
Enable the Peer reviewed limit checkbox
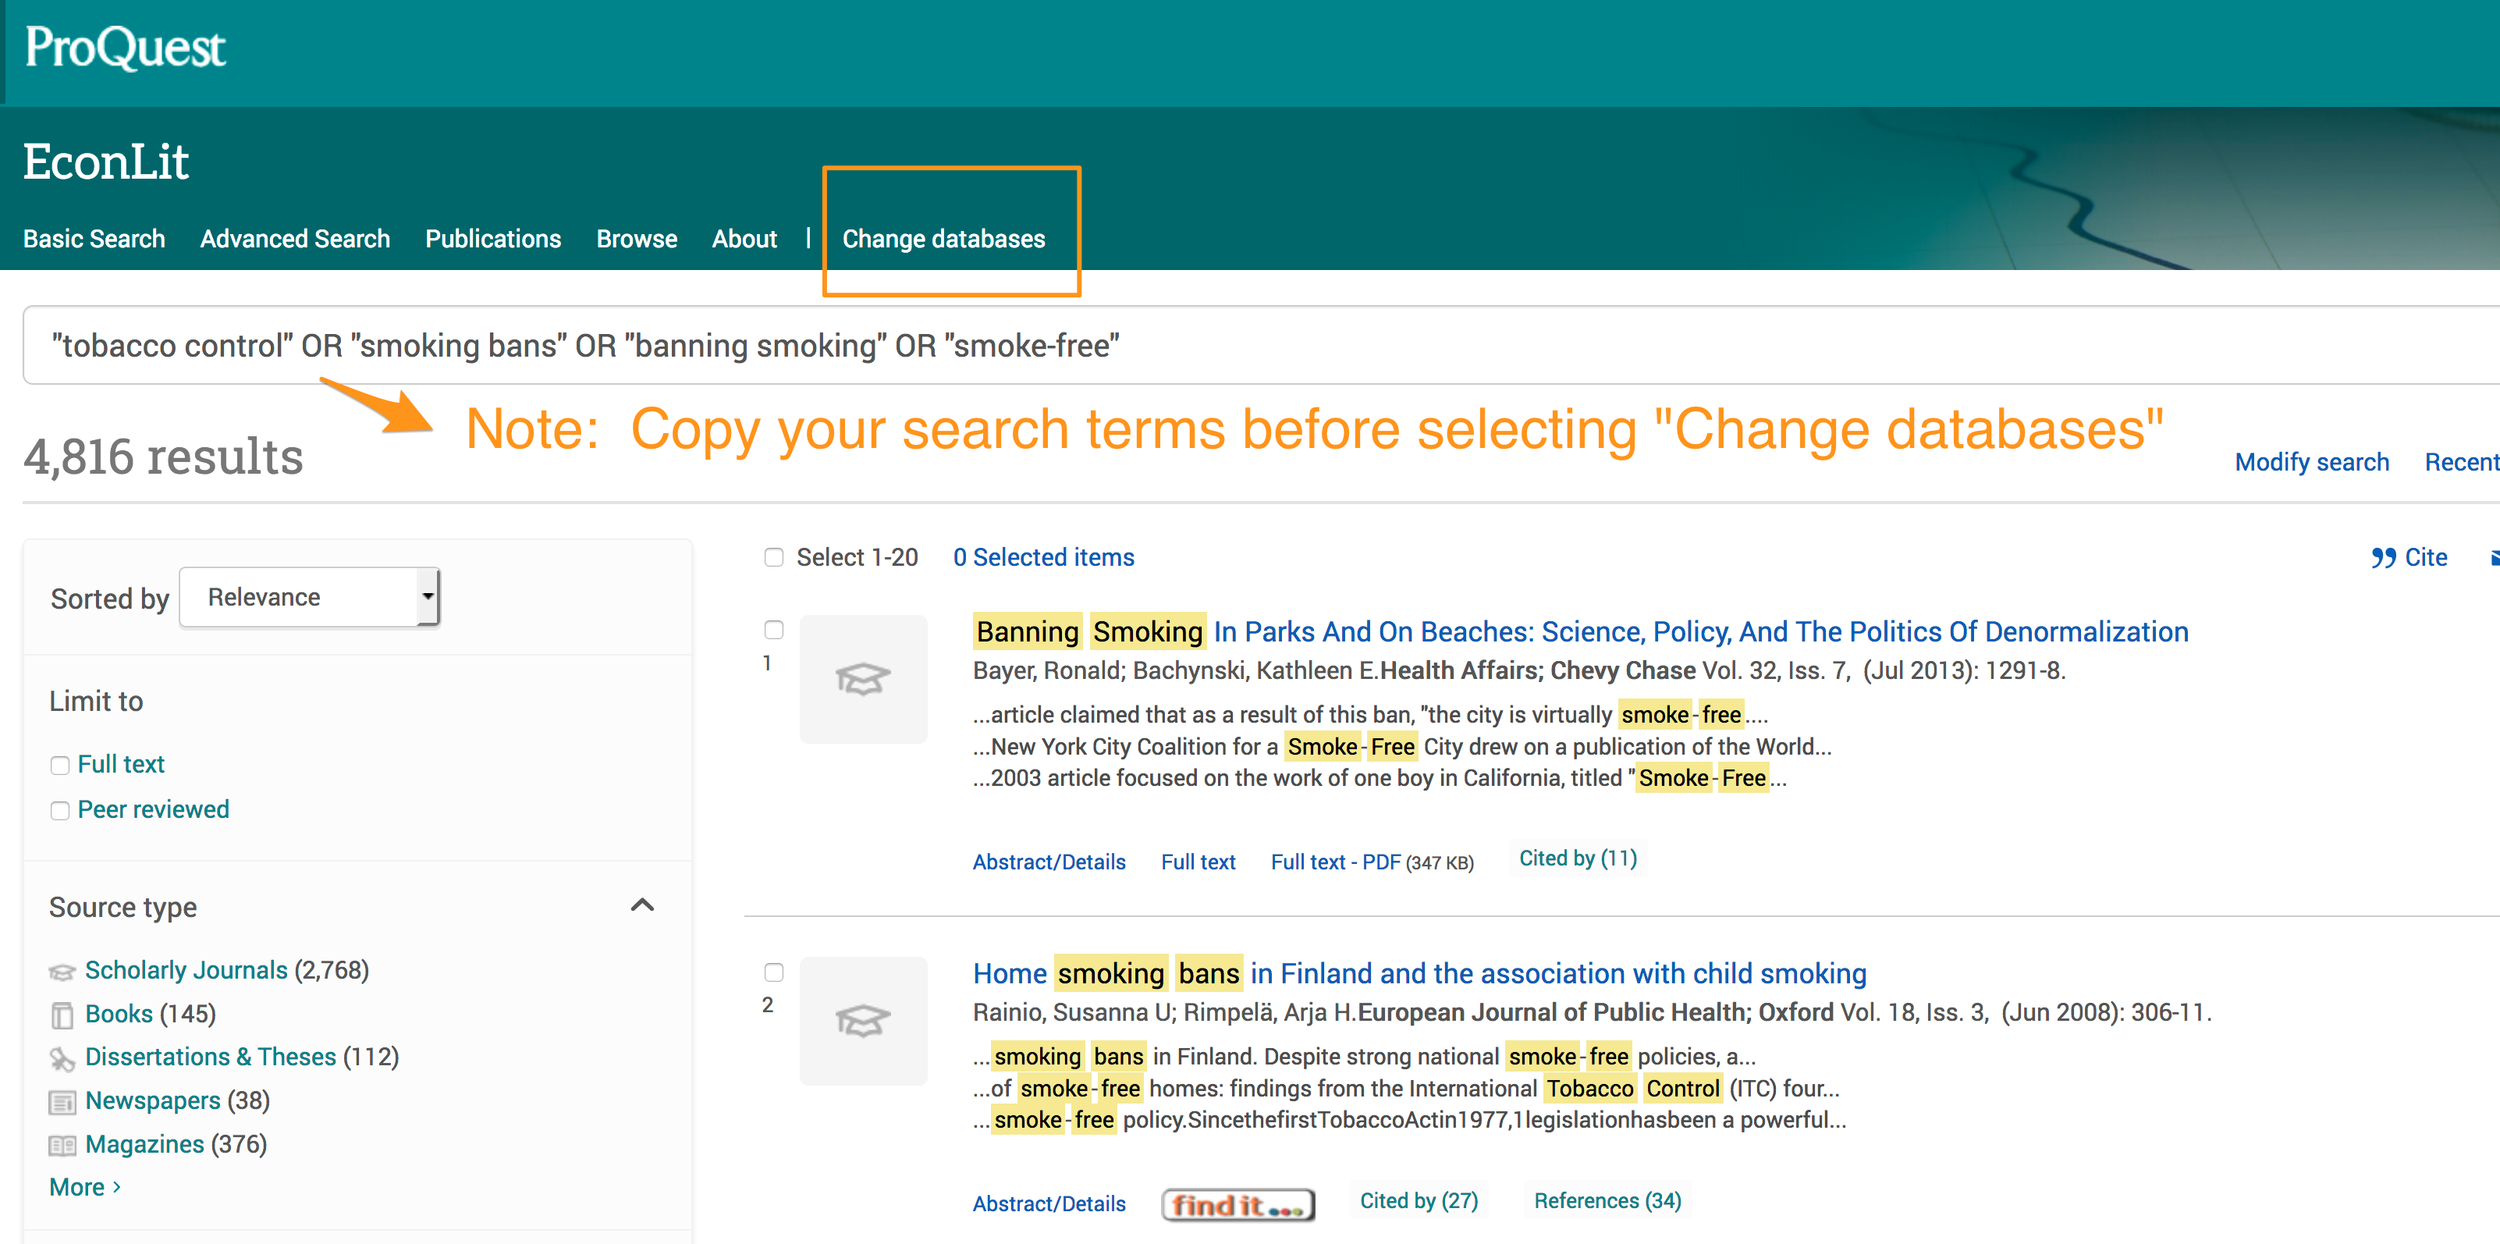click(60, 810)
